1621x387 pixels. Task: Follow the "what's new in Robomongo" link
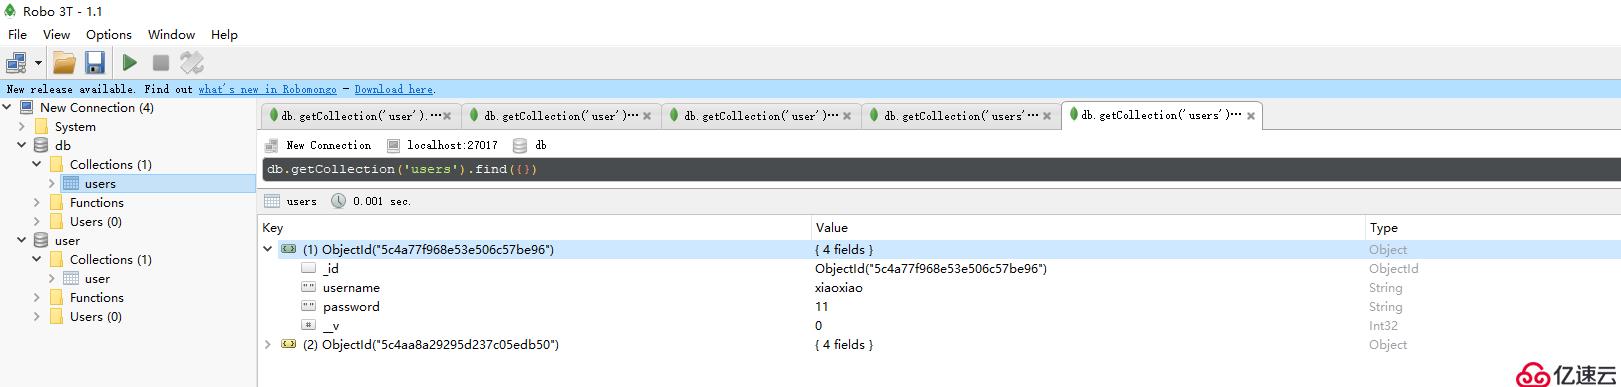click(267, 89)
